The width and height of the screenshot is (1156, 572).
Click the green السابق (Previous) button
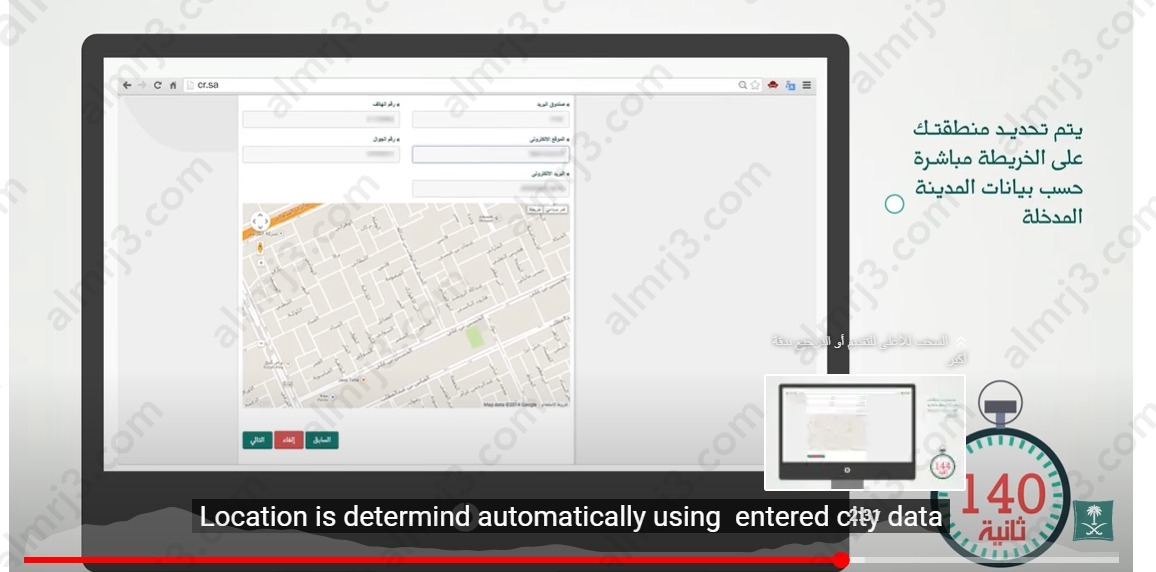(322, 440)
